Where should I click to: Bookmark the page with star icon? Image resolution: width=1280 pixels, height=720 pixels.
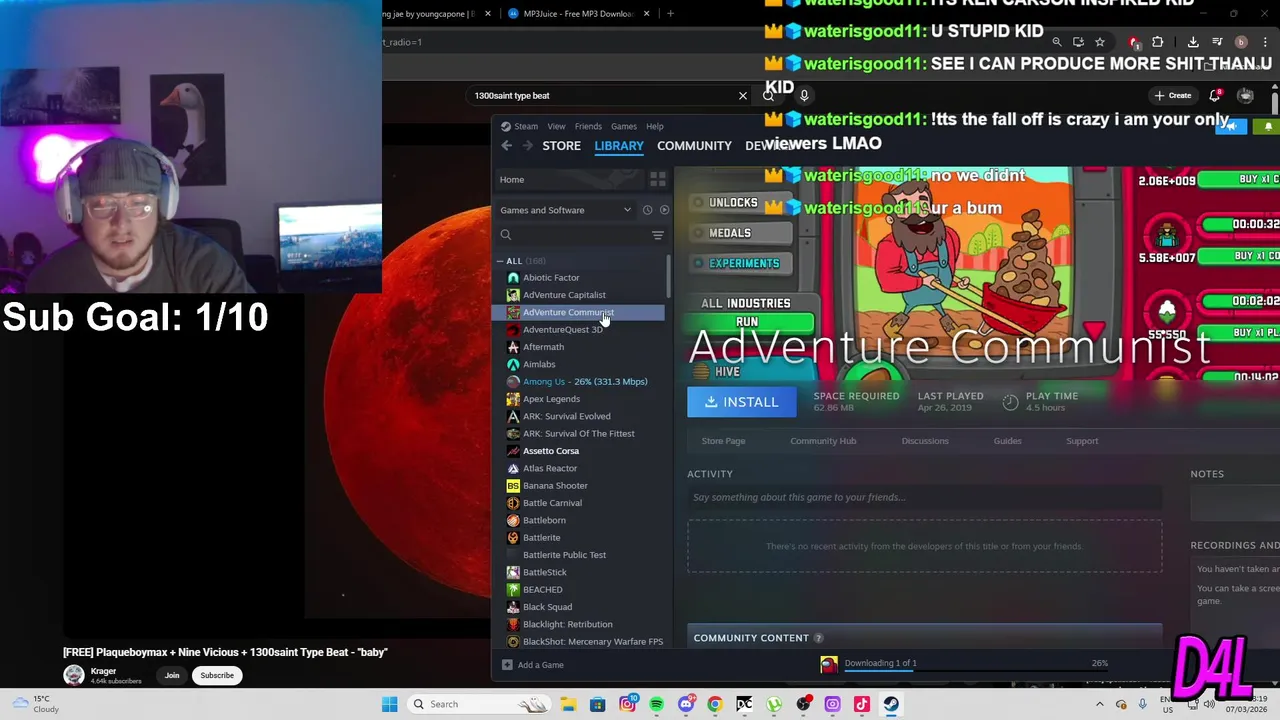click(1100, 42)
